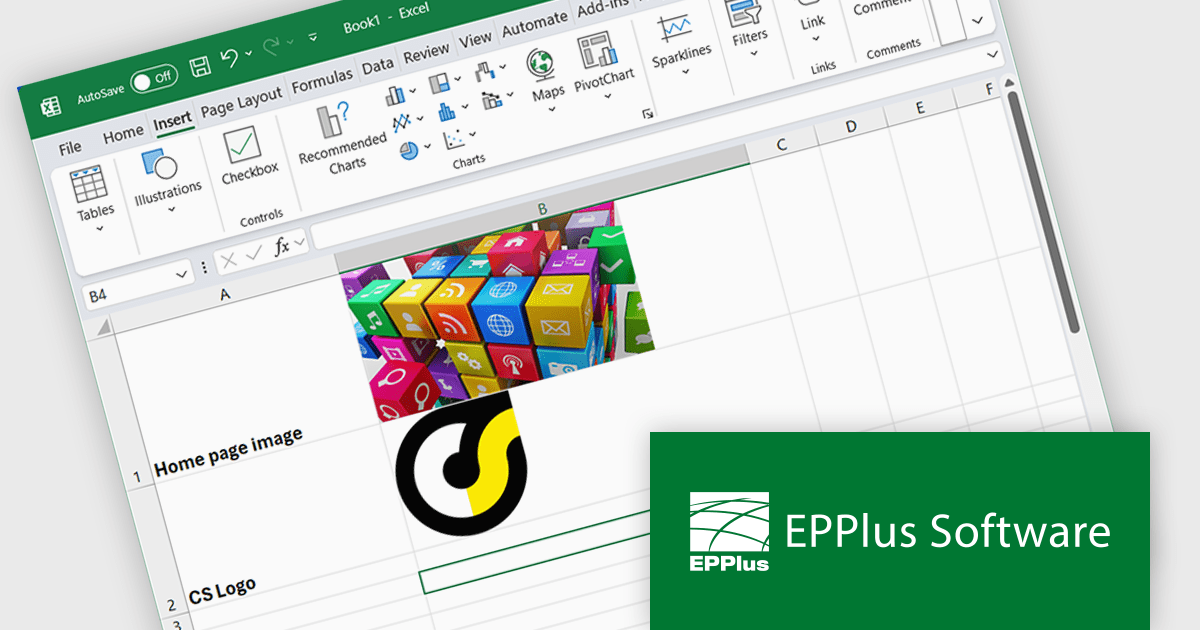Click the Tables grid icon
Image resolution: width=1200 pixels, height=630 pixels.
pyautogui.click(x=90, y=183)
